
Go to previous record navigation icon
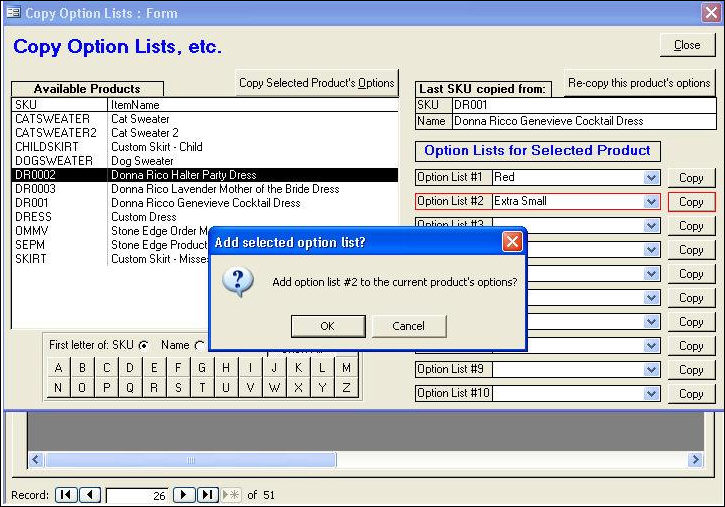tap(90, 495)
